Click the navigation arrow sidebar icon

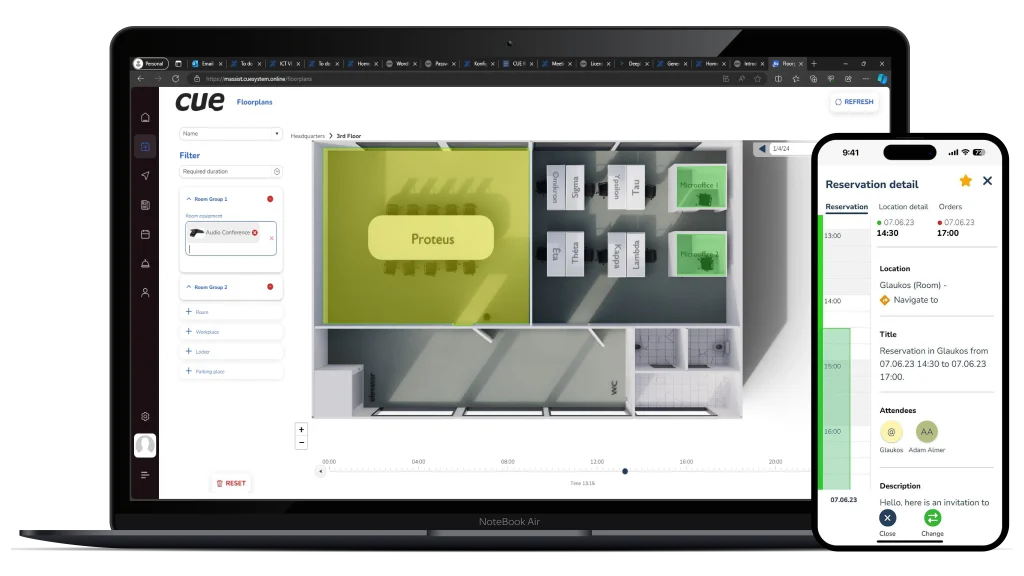point(145,176)
